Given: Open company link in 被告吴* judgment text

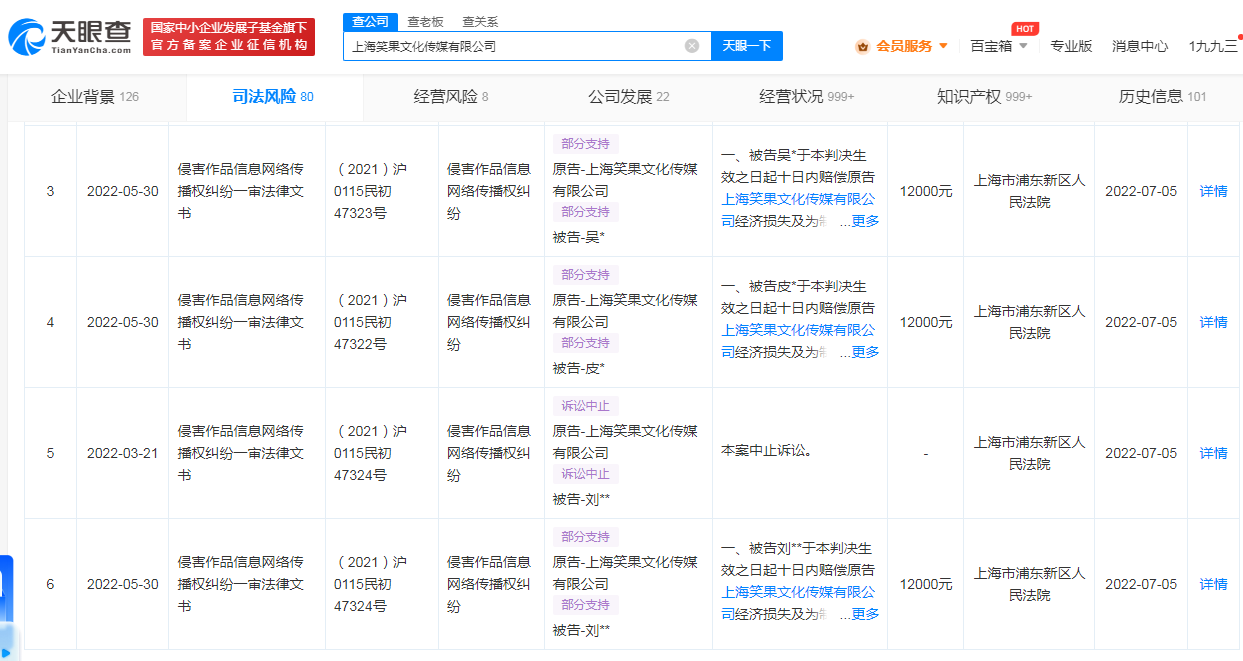Looking at the screenshot, I should click(798, 199).
